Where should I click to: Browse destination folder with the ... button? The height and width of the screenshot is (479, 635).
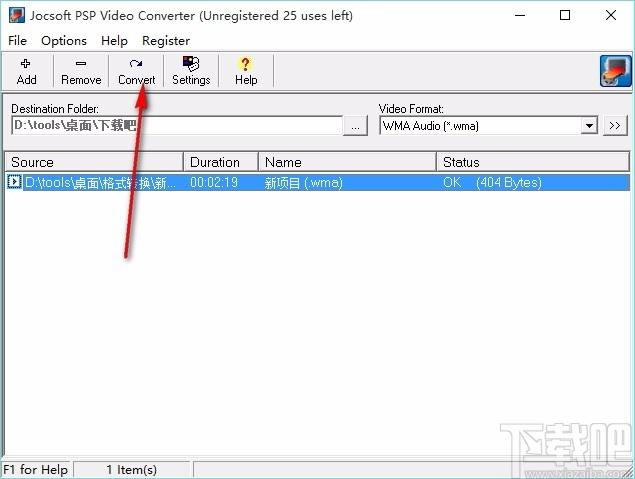pos(355,126)
